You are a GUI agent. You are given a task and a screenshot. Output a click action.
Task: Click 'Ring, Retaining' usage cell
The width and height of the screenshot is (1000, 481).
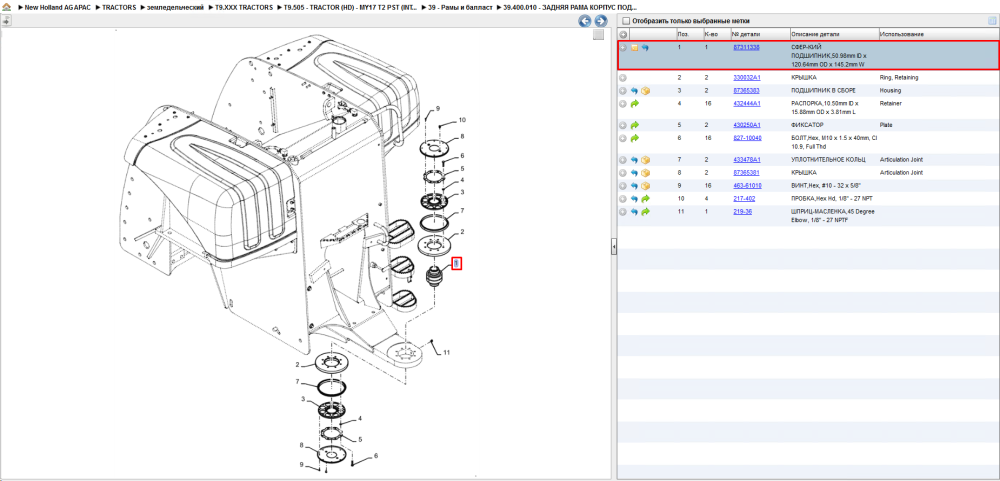click(897, 78)
